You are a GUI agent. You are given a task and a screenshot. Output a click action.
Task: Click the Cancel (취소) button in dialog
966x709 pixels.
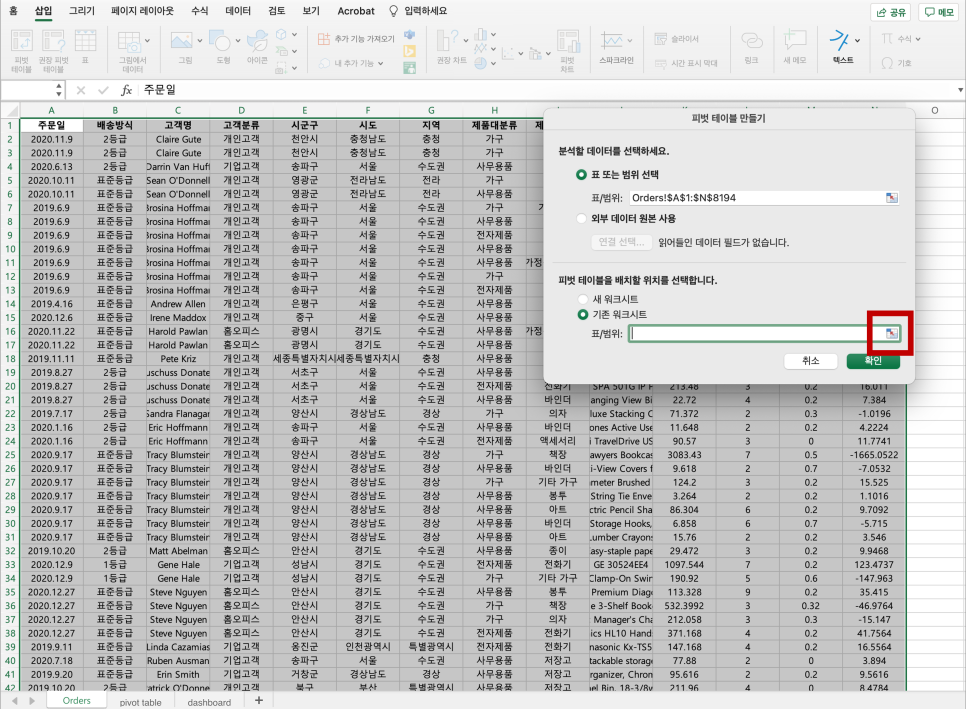pos(810,361)
